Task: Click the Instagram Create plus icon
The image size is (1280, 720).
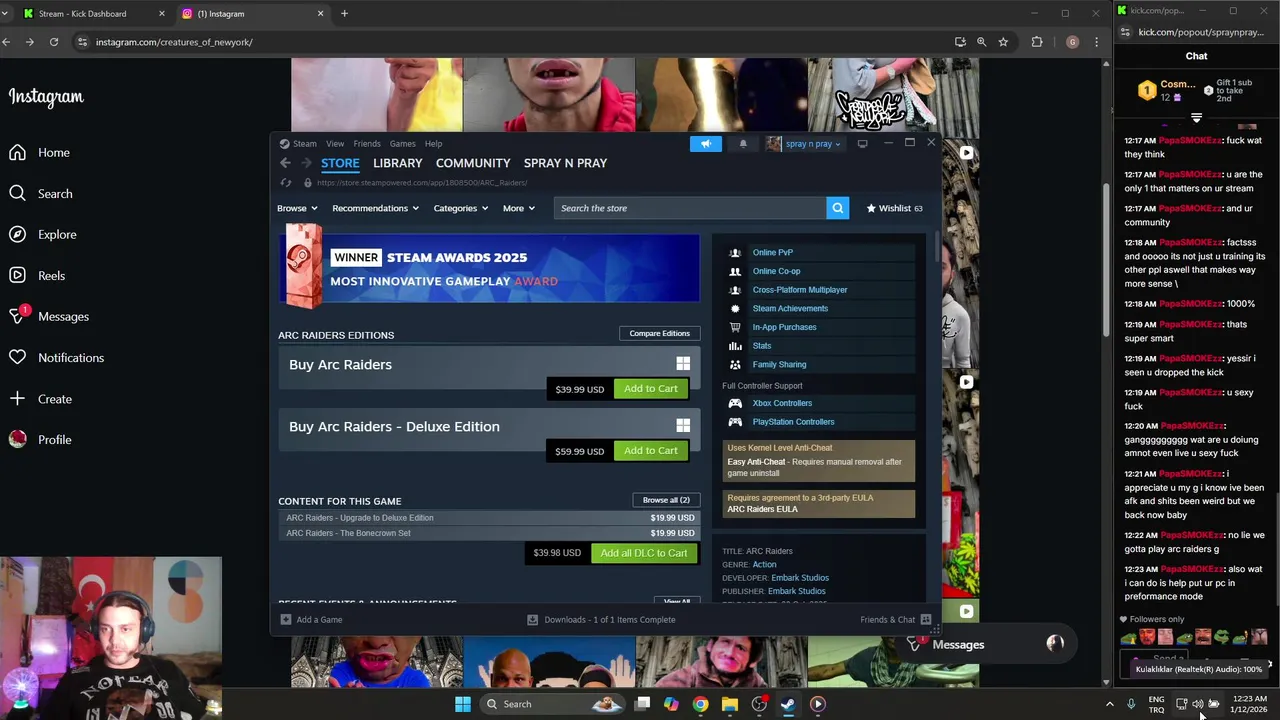Action: click(18, 399)
